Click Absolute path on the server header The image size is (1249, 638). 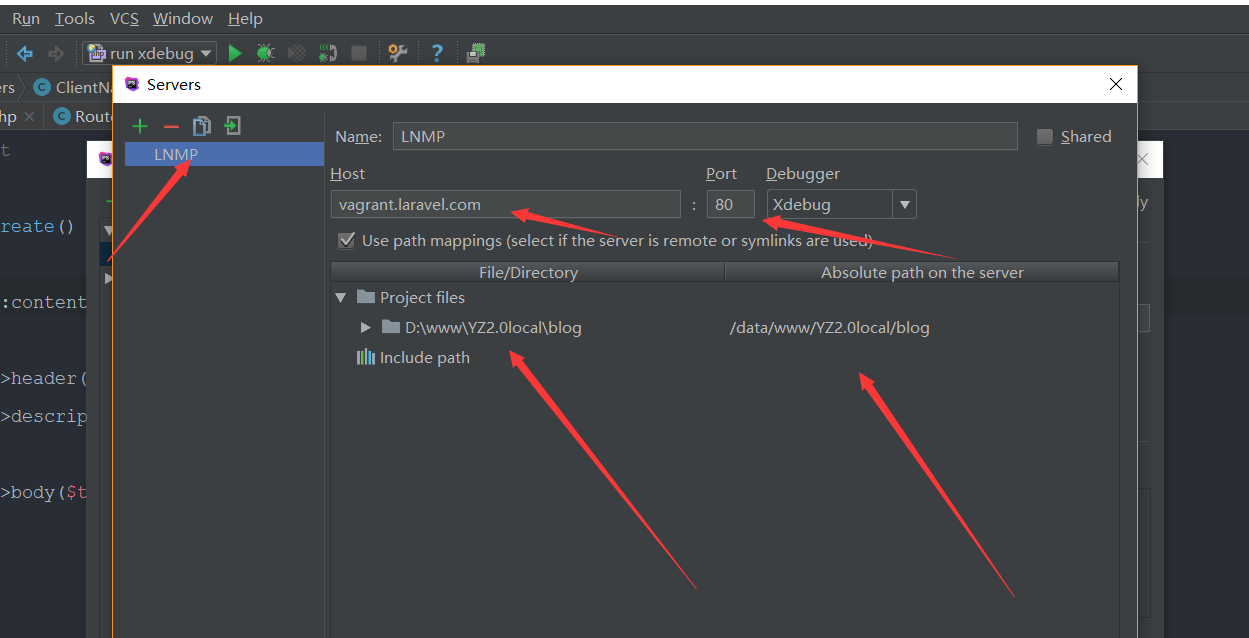coord(922,272)
